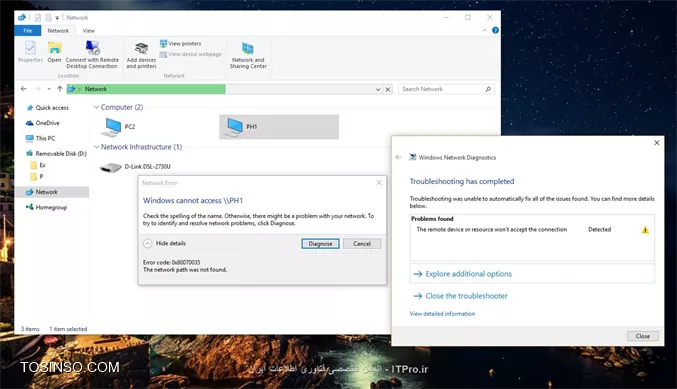Screen dimensions: 677x389
Task: Click the search magnifier icon
Action: (x=488, y=89)
